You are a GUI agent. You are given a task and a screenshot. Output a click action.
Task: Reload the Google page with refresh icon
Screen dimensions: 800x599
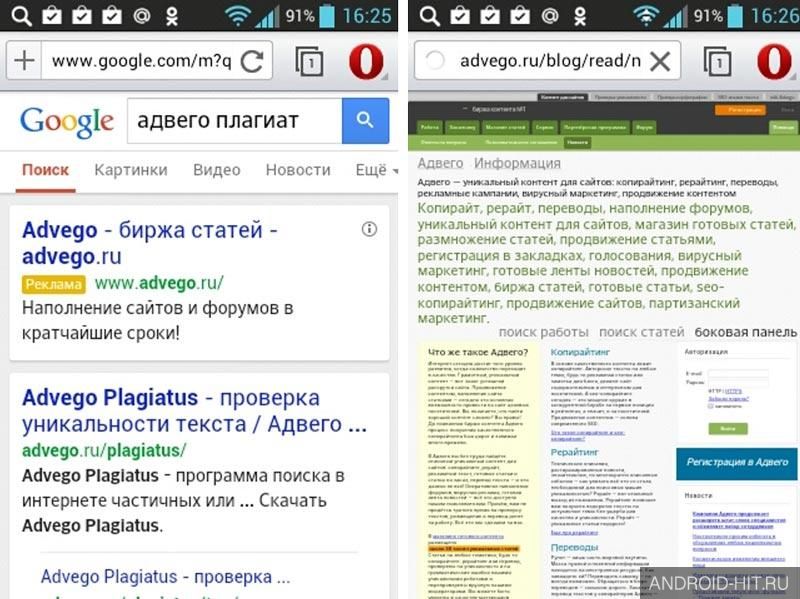pyautogui.click(x=252, y=61)
